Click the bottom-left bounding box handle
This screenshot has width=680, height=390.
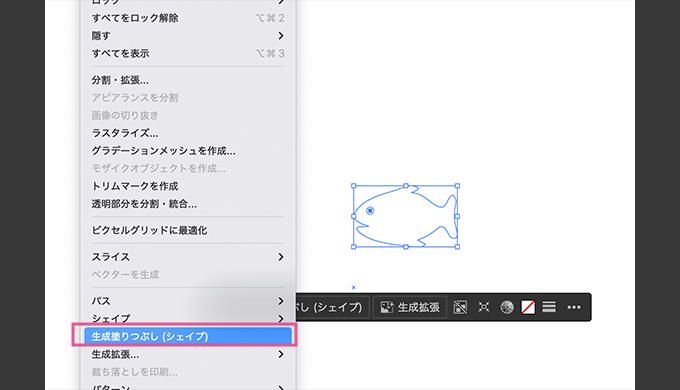coord(353,247)
